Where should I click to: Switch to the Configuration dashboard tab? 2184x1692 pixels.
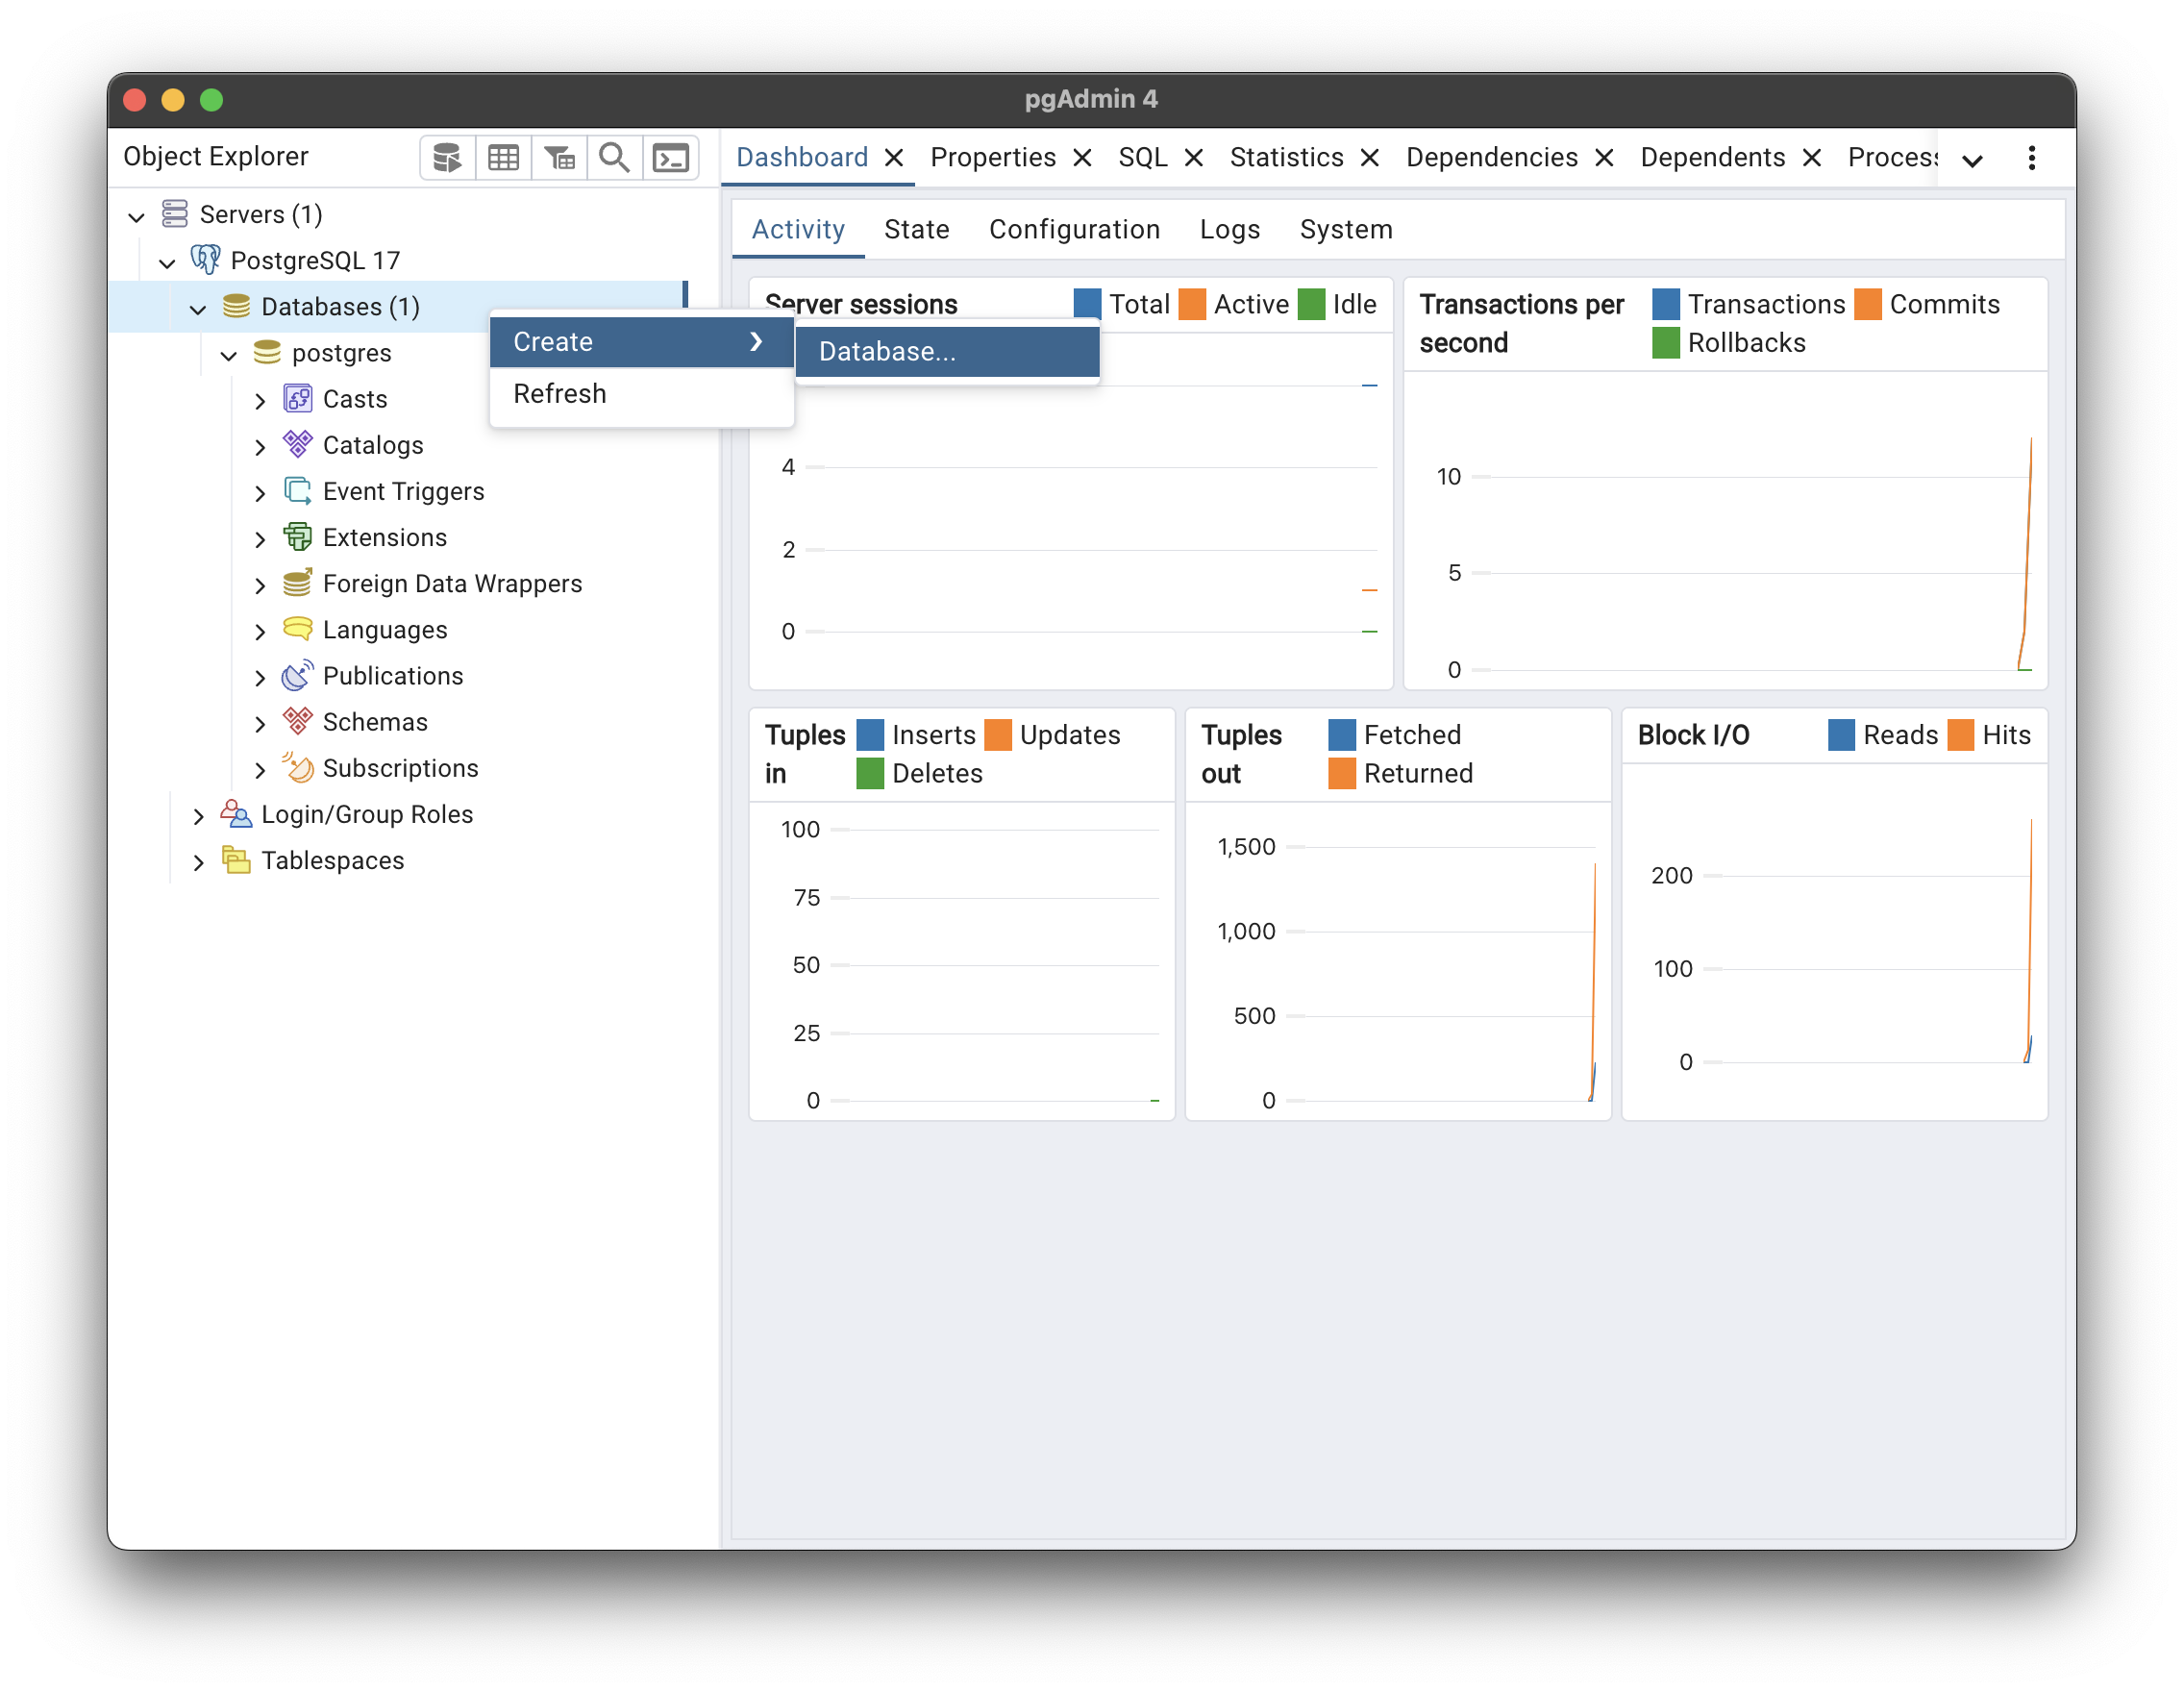coord(1074,230)
